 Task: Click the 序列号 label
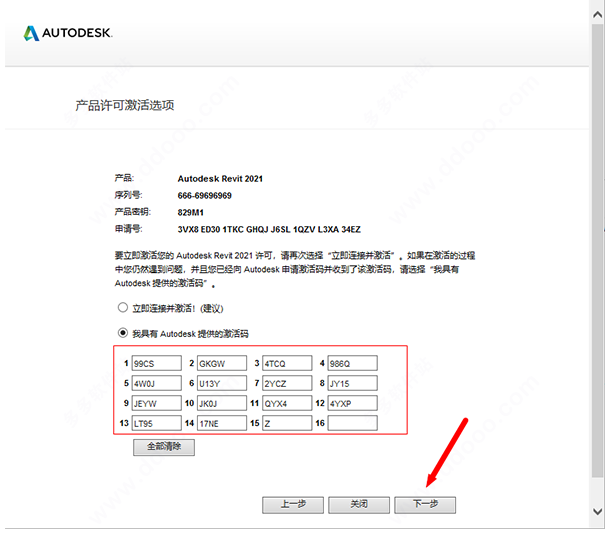coord(129,195)
